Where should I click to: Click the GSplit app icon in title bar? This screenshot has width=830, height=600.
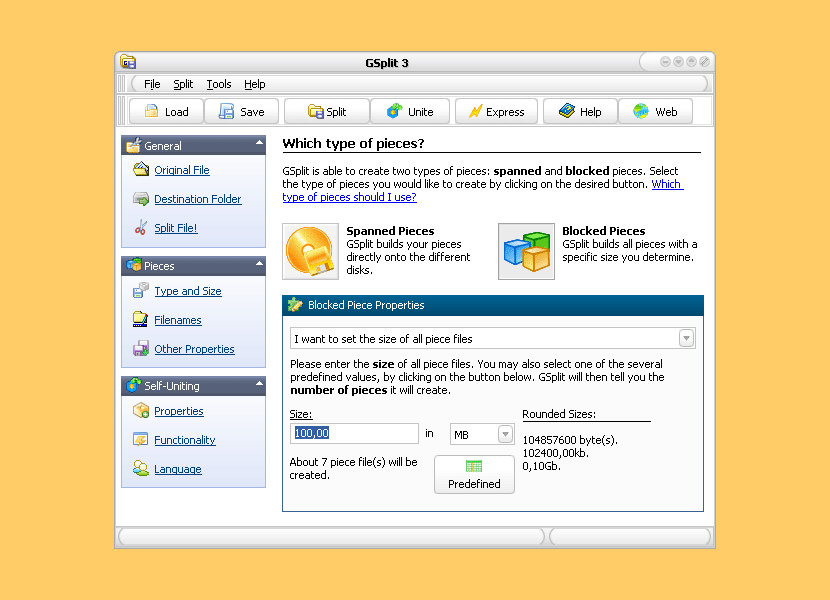[128, 62]
